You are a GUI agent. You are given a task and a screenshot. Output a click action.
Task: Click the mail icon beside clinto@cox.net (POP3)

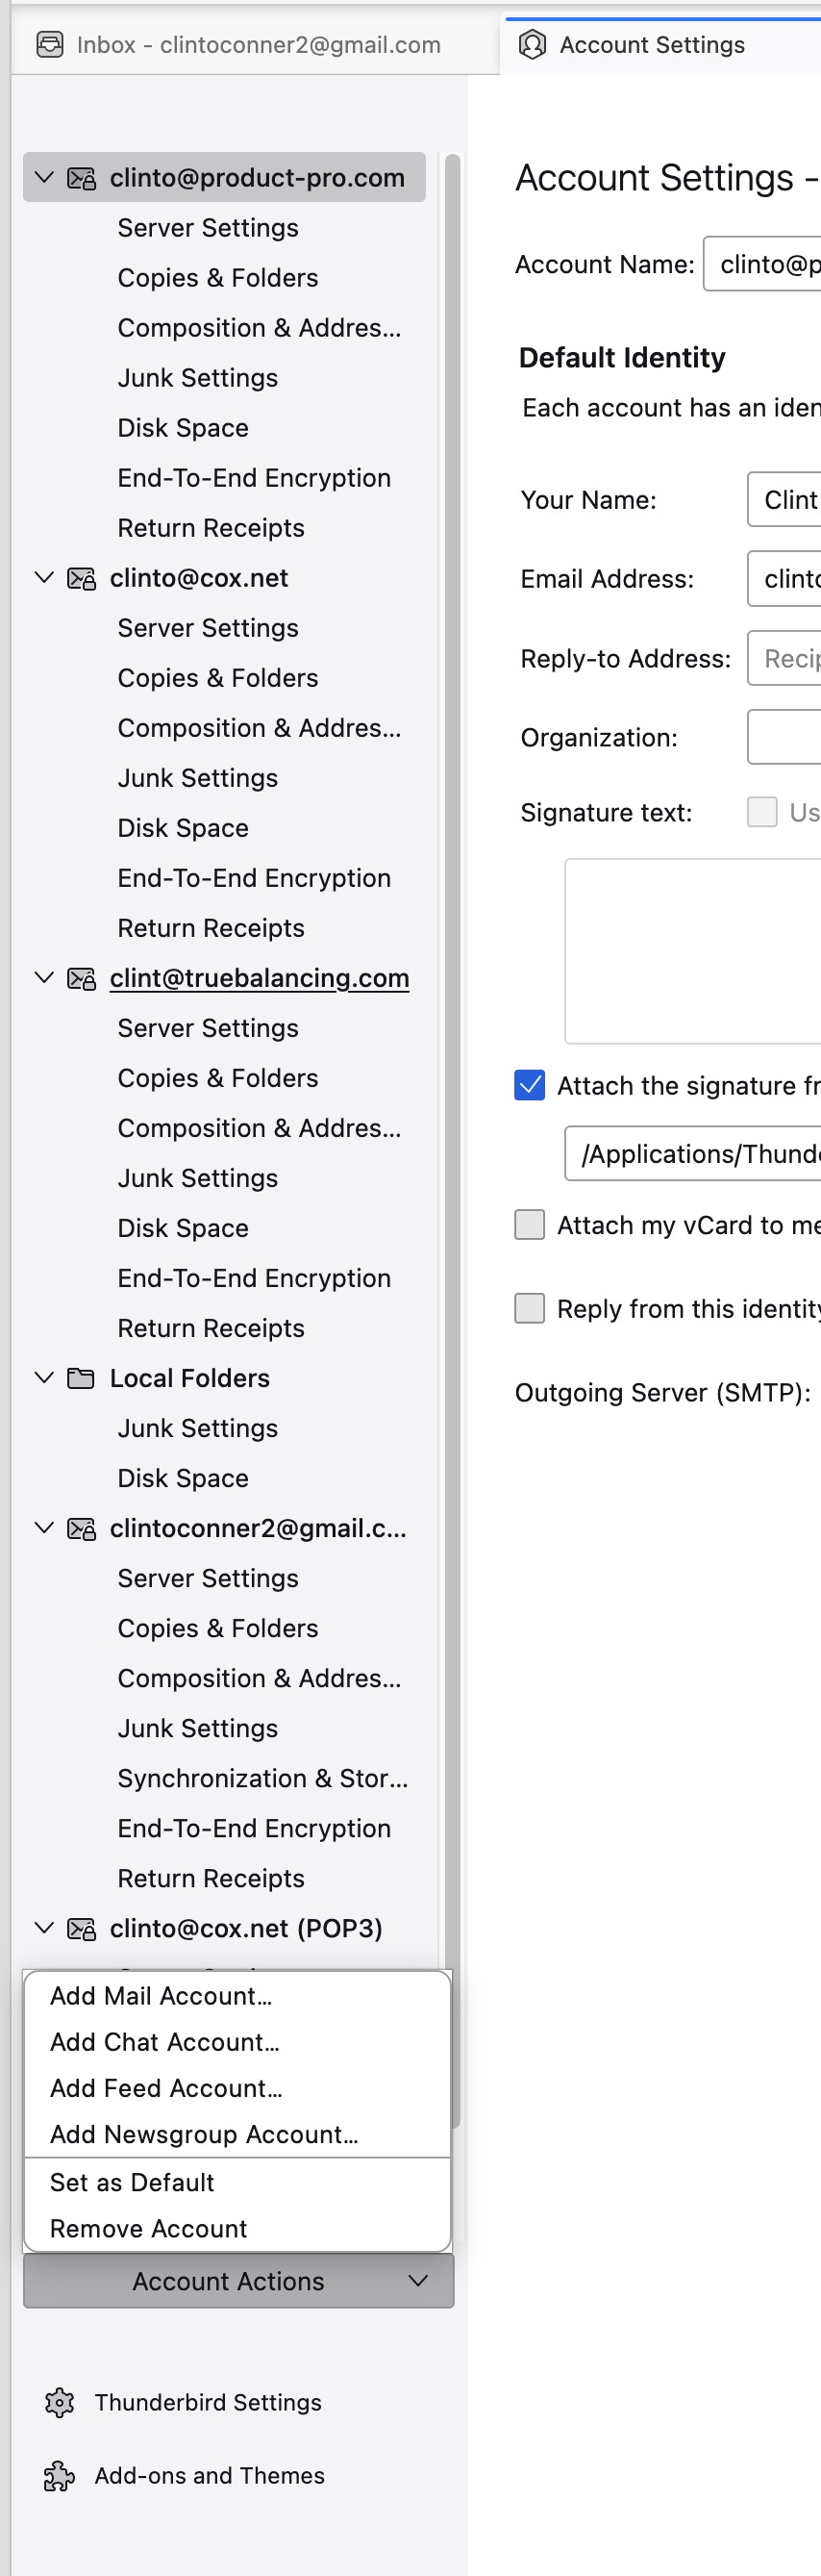[x=81, y=1928]
